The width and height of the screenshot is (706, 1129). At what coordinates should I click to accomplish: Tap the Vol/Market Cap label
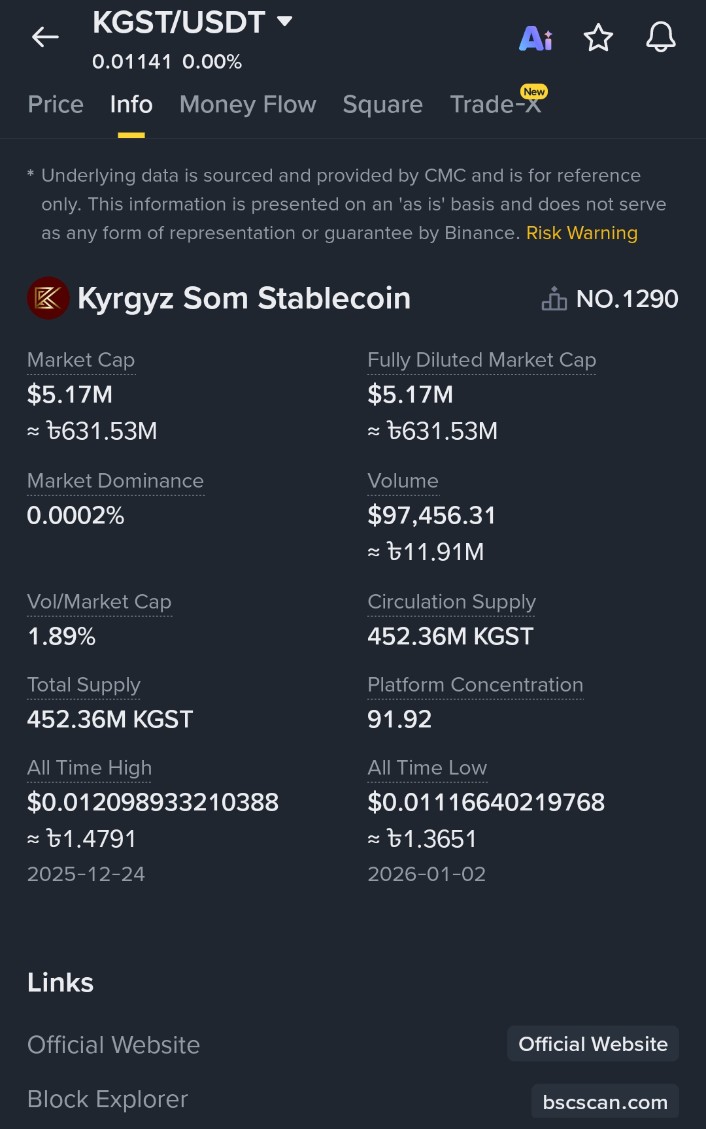(x=99, y=602)
